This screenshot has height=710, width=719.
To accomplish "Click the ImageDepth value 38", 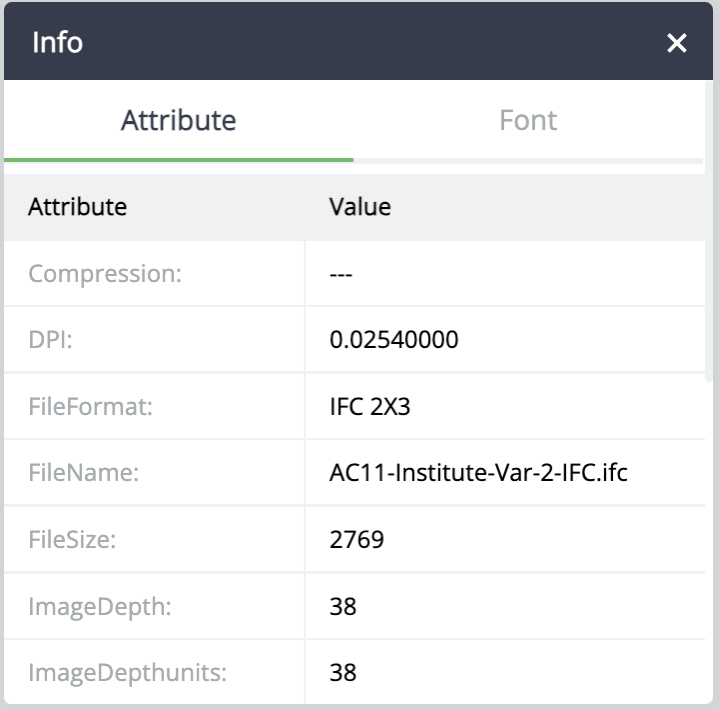I will 343,606.
